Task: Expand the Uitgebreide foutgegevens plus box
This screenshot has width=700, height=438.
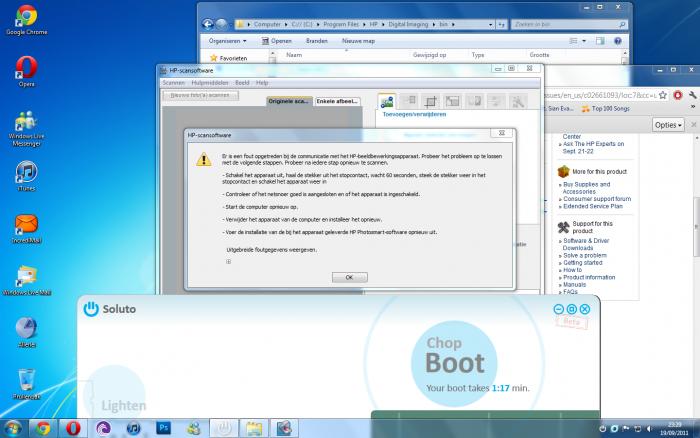Action: tap(229, 262)
